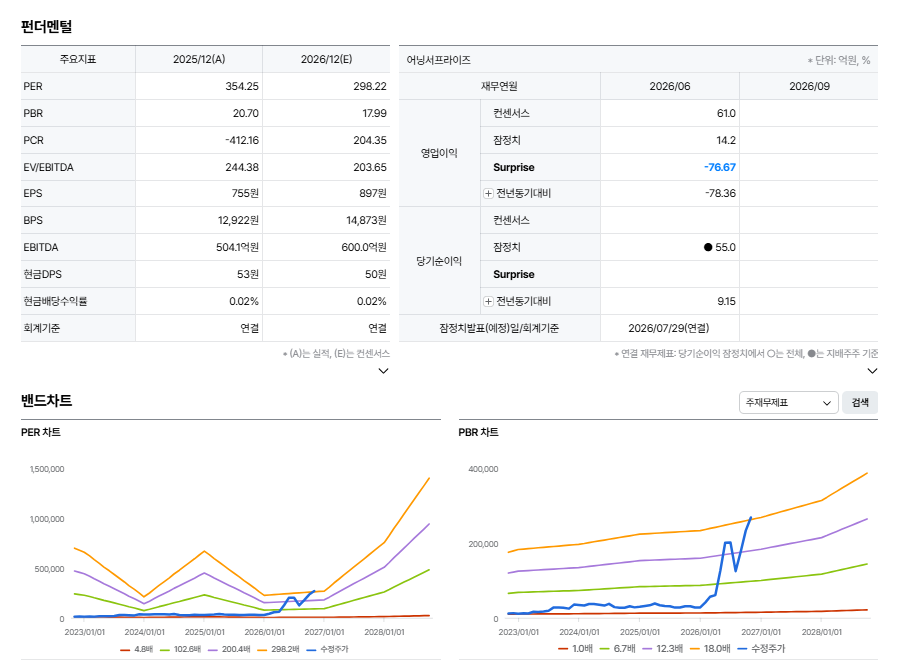Click the 영업이익 컨센서스 value 61.0
The image size is (897, 667).
(727, 113)
